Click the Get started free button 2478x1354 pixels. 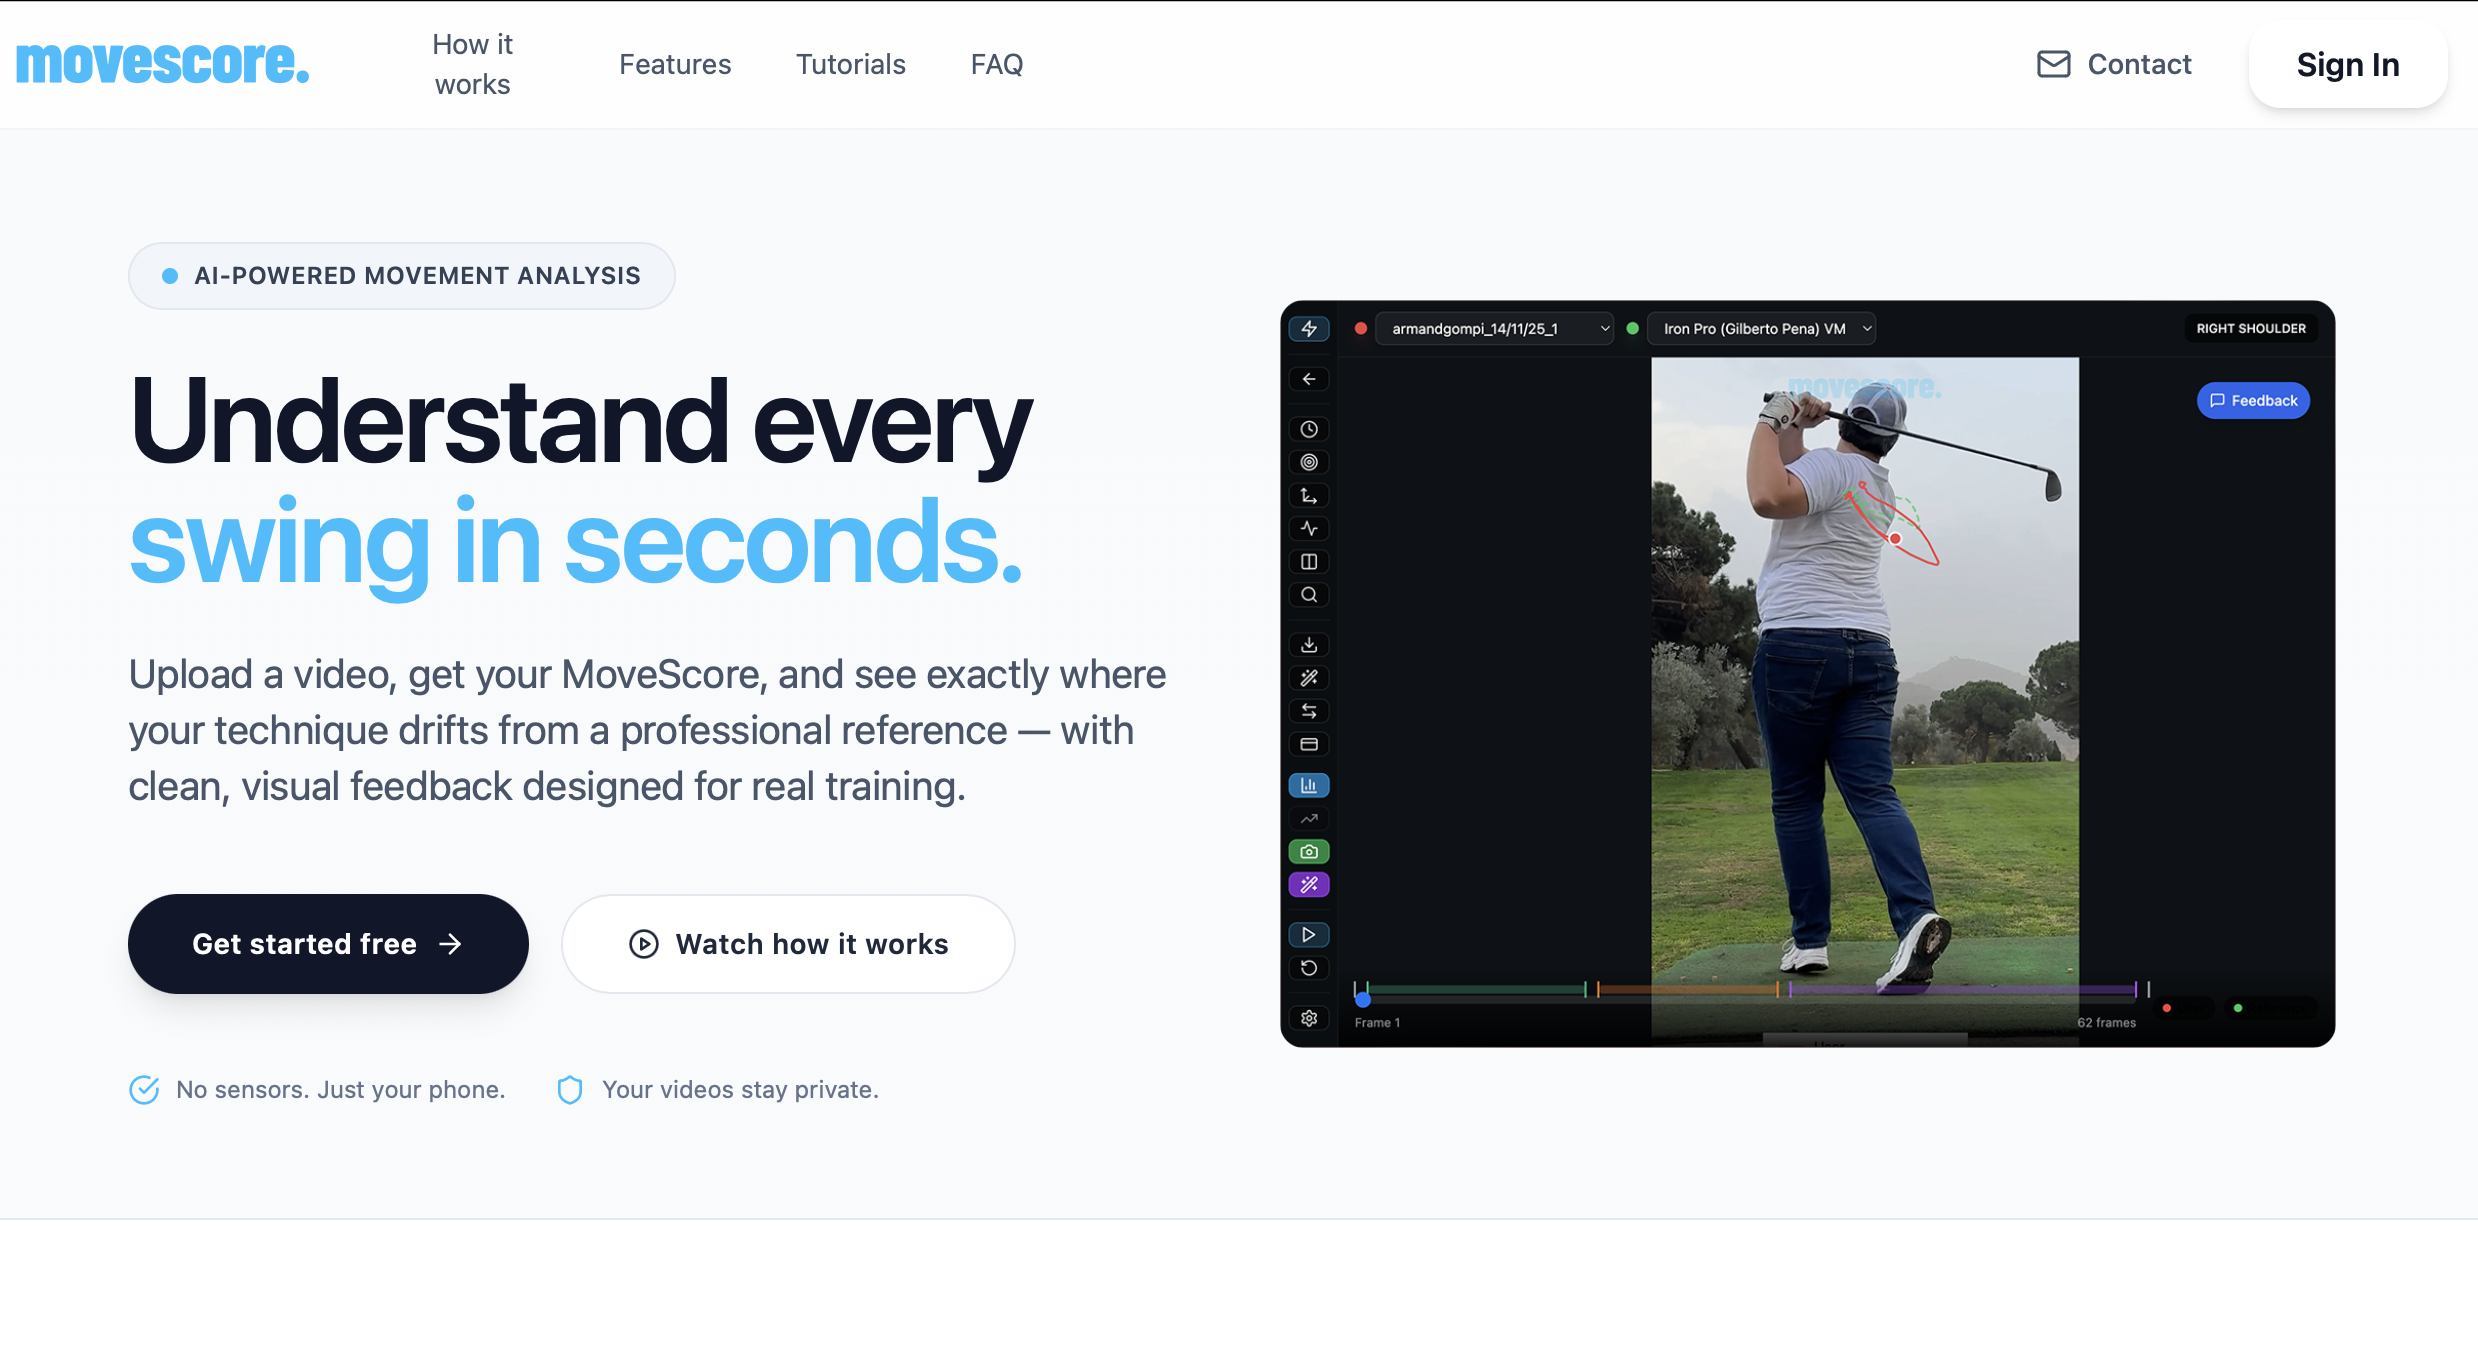[x=327, y=944]
